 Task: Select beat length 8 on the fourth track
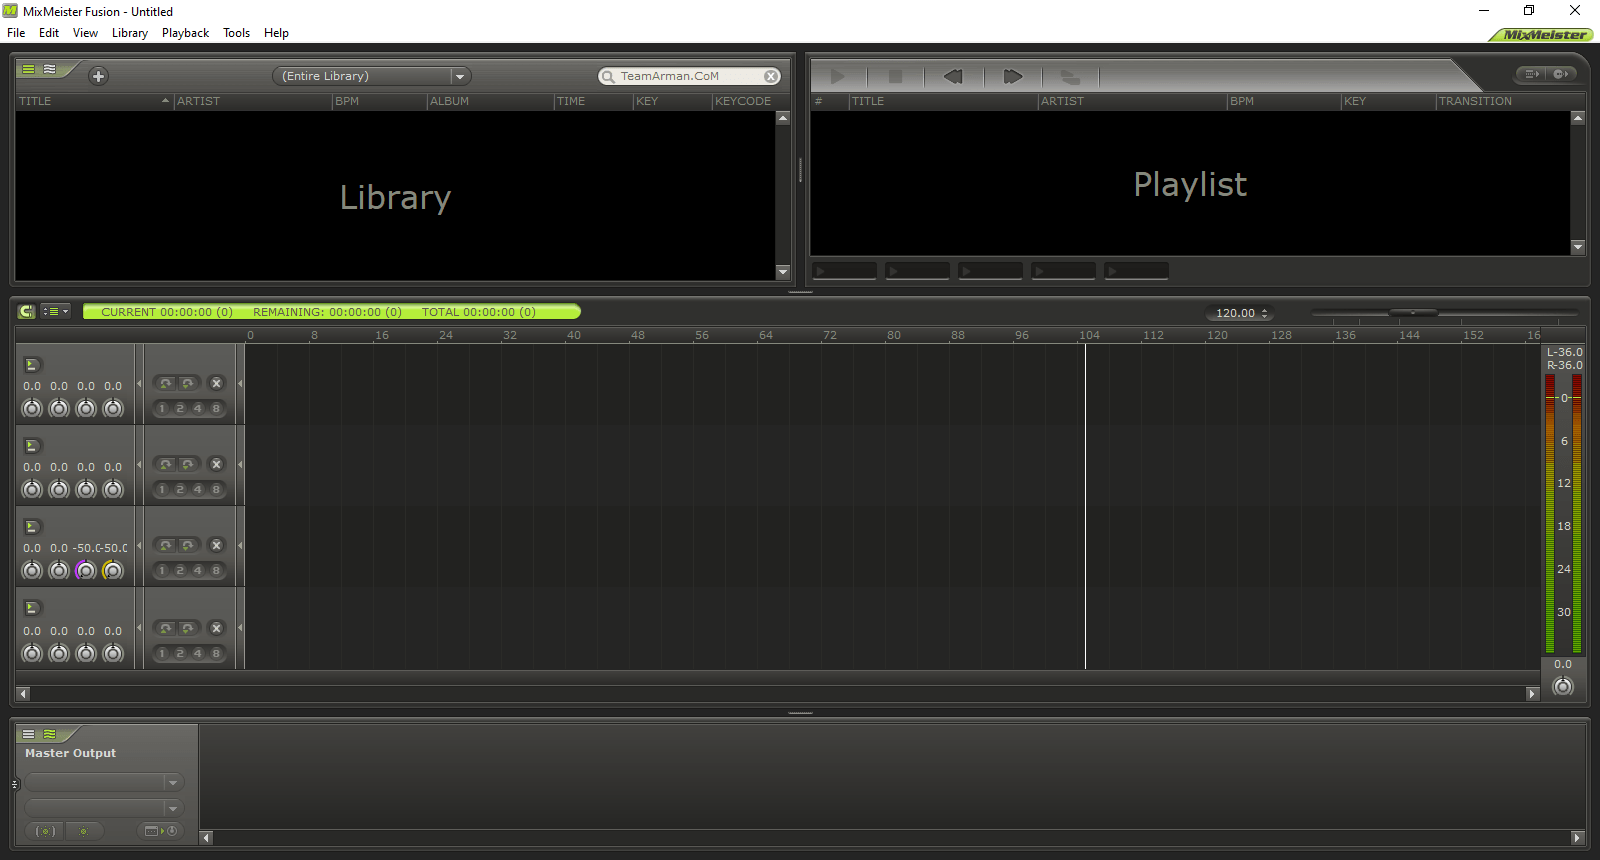click(x=216, y=653)
